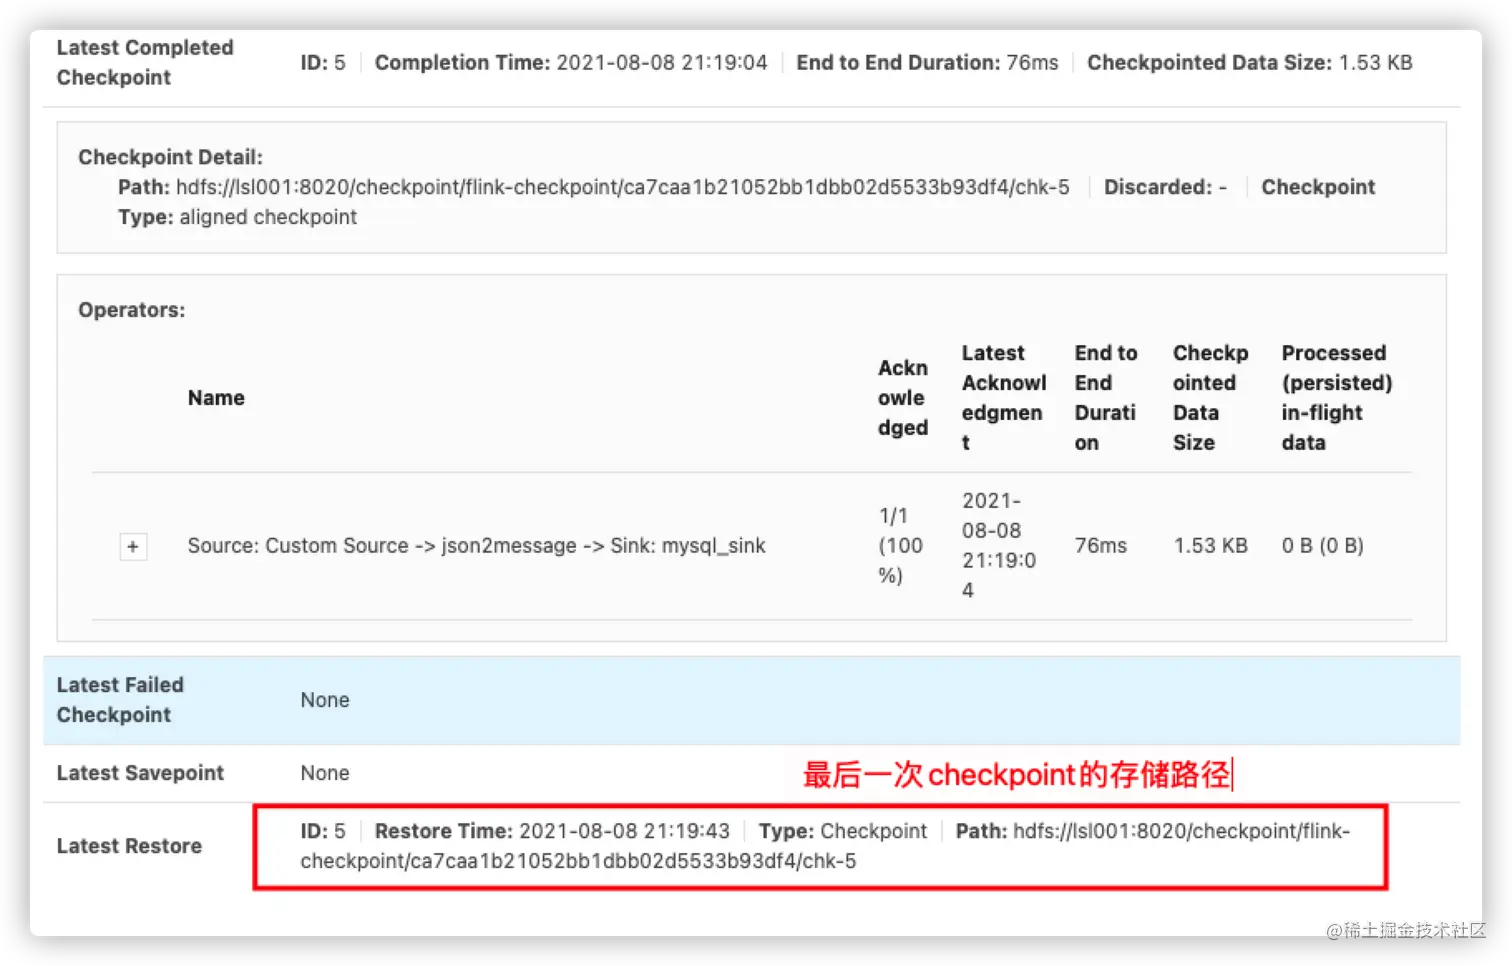1512x966 pixels.
Task: Click 'Type: Checkpoint' in Latest Restore row
Action: (843, 831)
